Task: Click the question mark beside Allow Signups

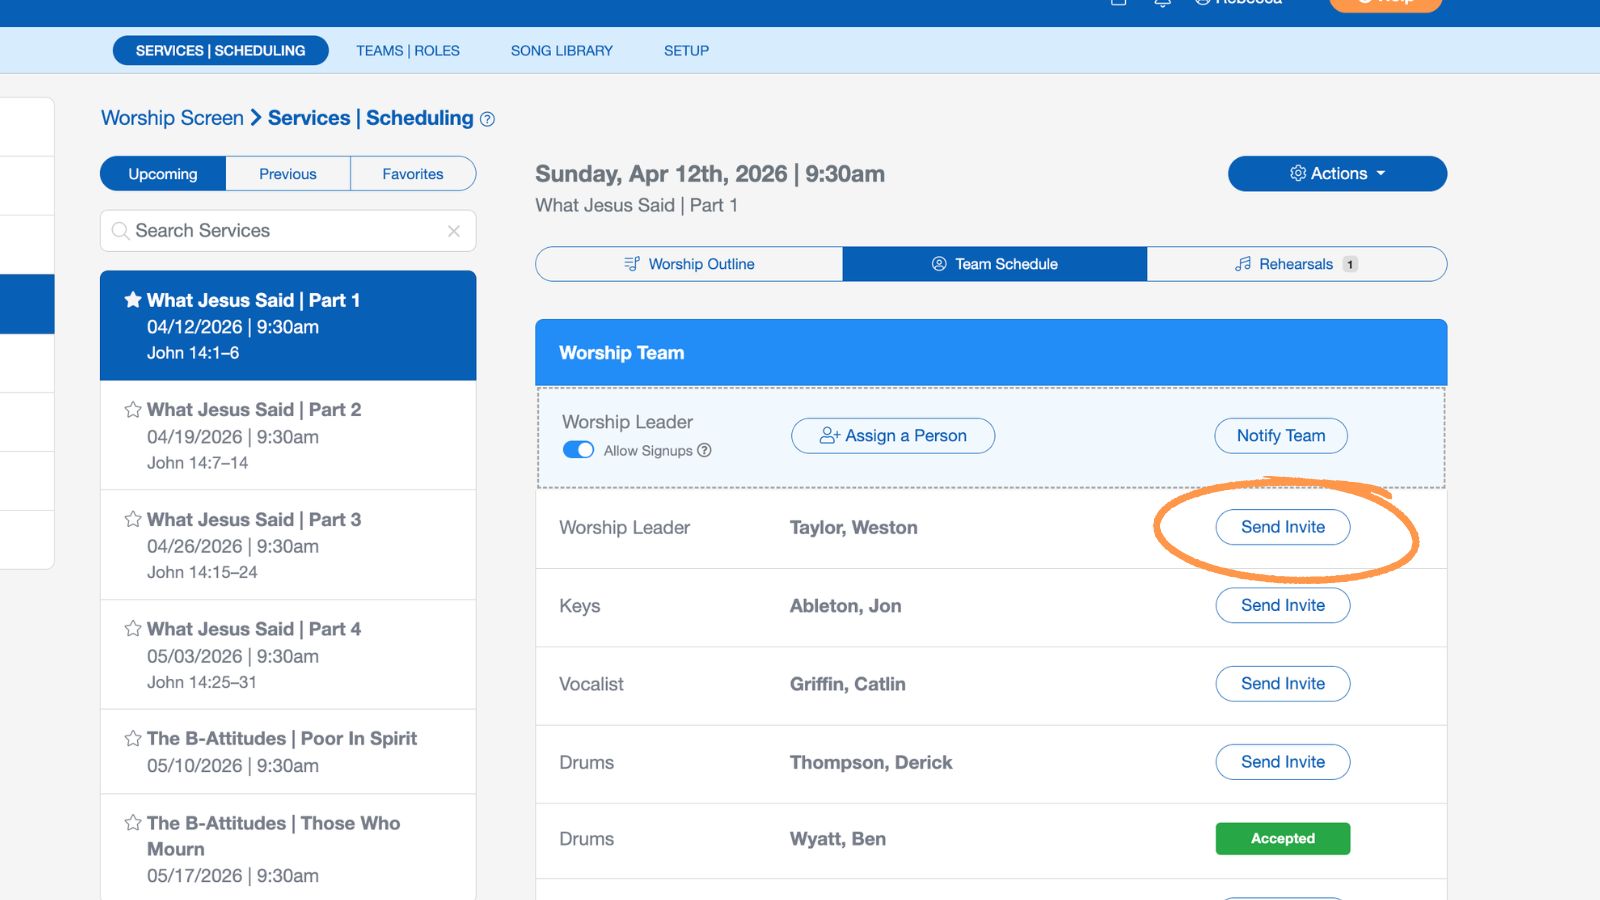Action: coord(704,451)
